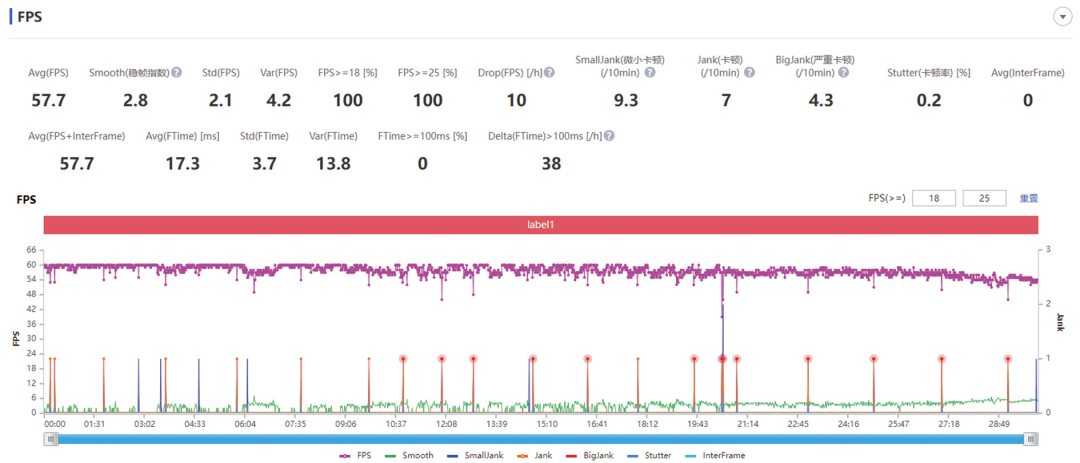The height and width of the screenshot is (463, 1080).
Task: Click the blue reset link by FPS thresholds
Action: [1028, 198]
